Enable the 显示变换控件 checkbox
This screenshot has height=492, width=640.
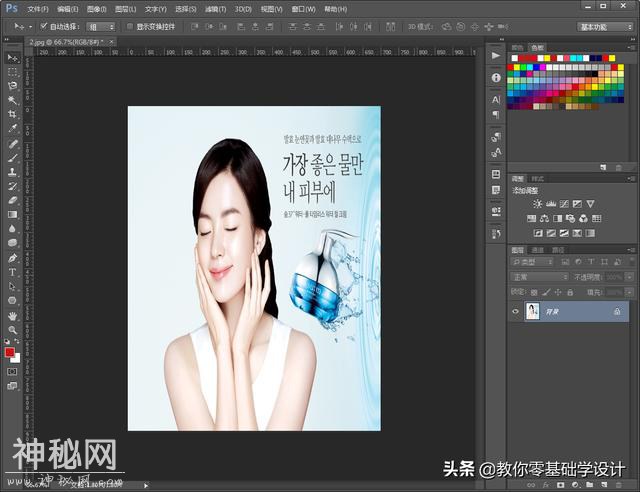point(130,26)
